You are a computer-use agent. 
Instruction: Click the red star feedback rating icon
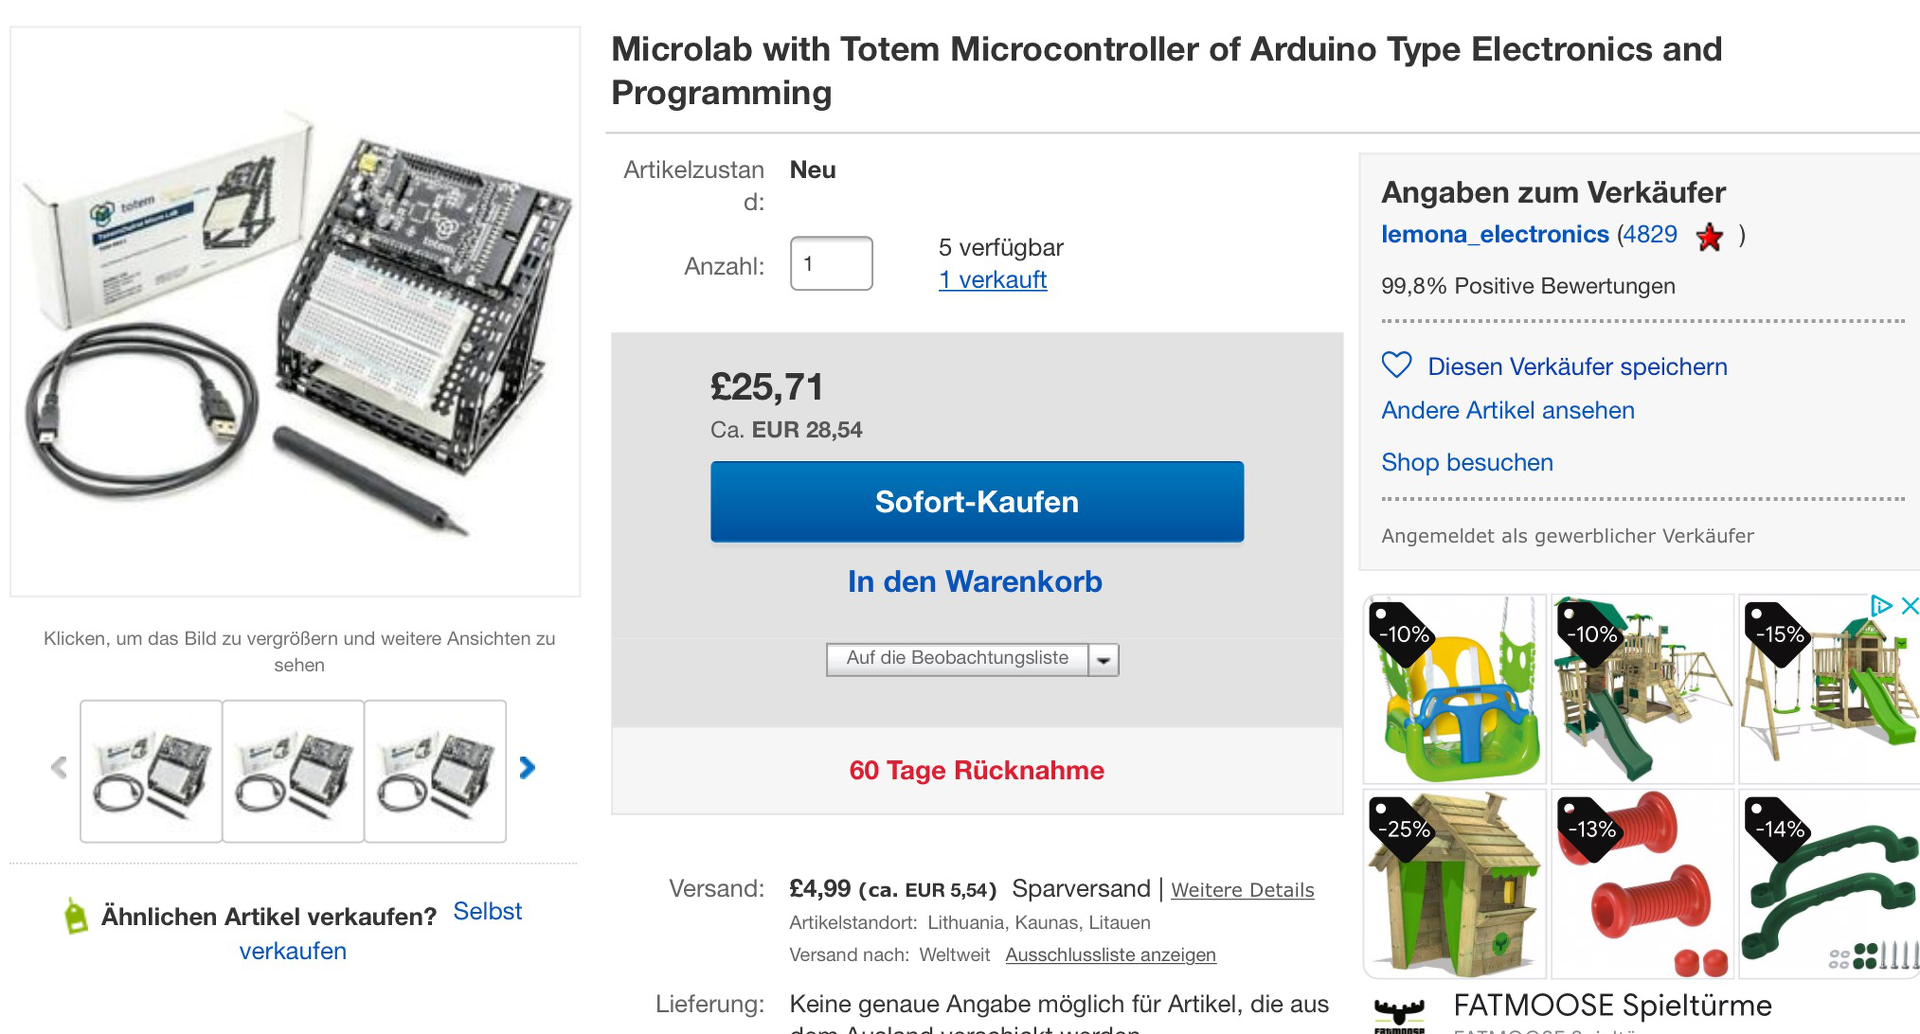point(1710,237)
